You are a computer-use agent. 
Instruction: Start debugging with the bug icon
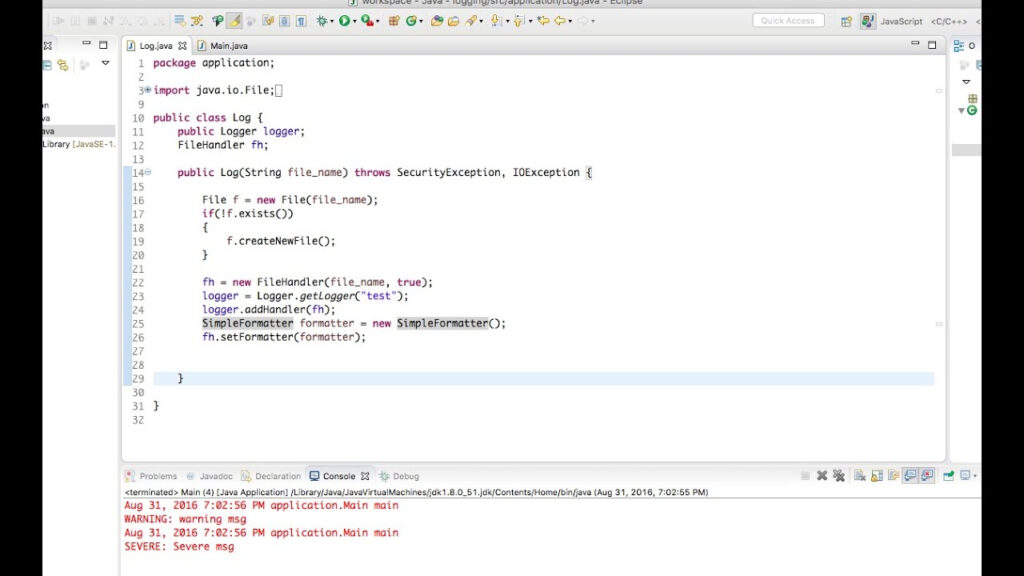(x=322, y=21)
